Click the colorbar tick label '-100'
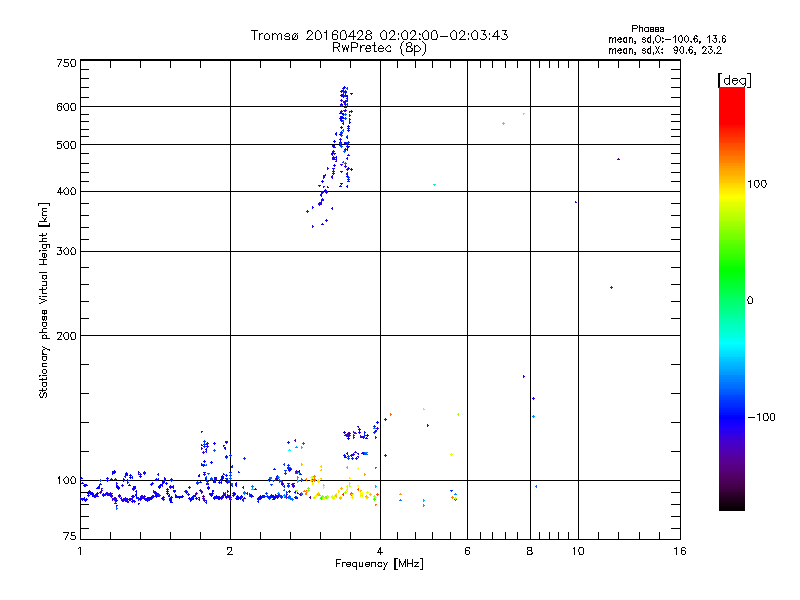The height and width of the screenshot is (600, 800). click(x=762, y=417)
